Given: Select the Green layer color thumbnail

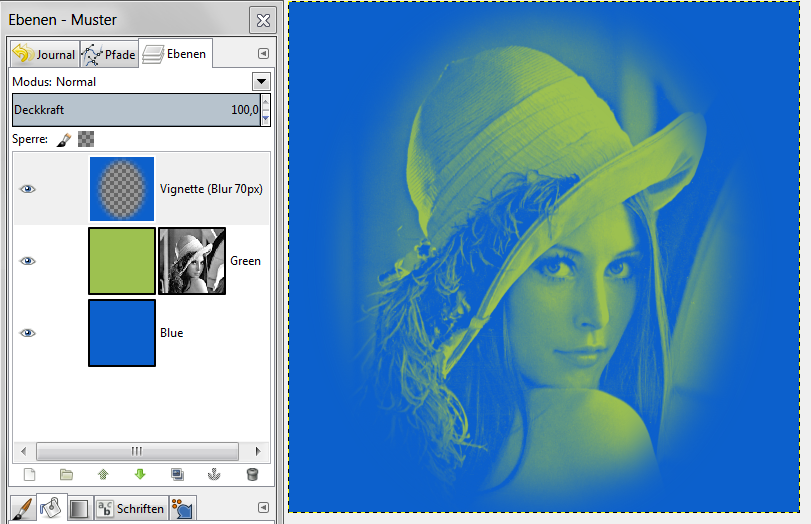Looking at the screenshot, I should [122, 261].
